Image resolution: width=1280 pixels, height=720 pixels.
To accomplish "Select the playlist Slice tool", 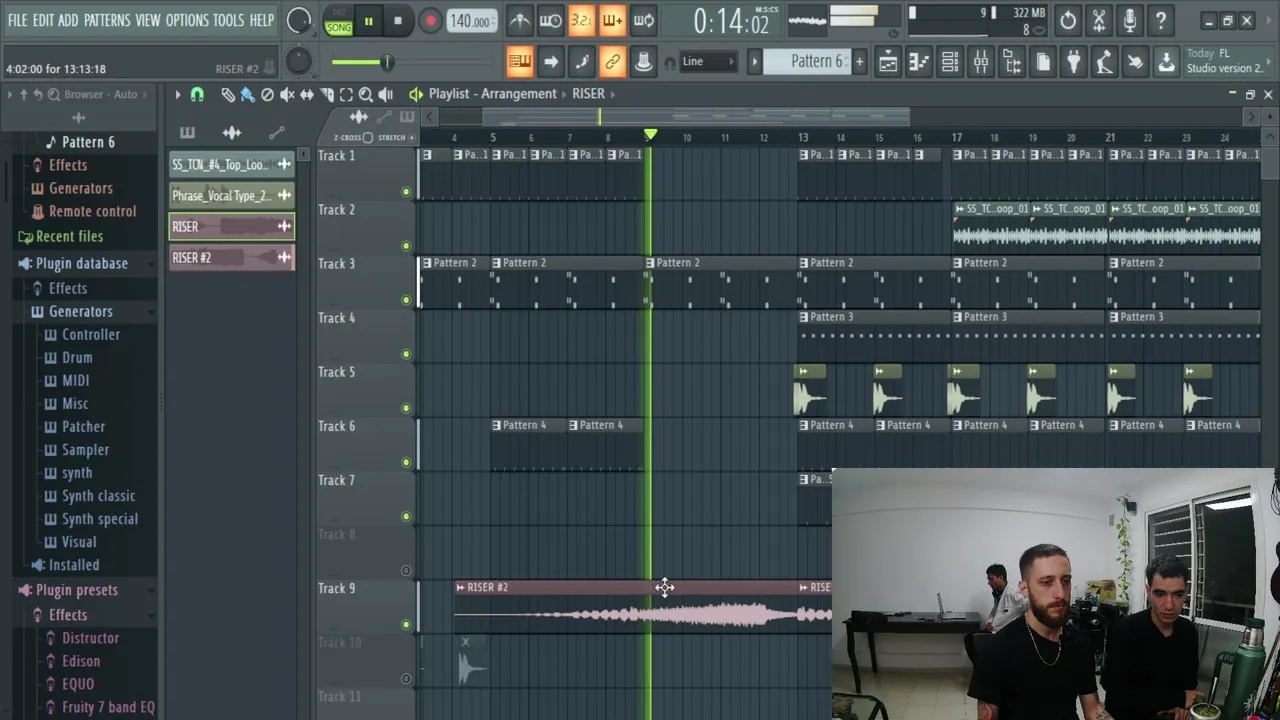I will pyautogui.click(x=326, y=94).
